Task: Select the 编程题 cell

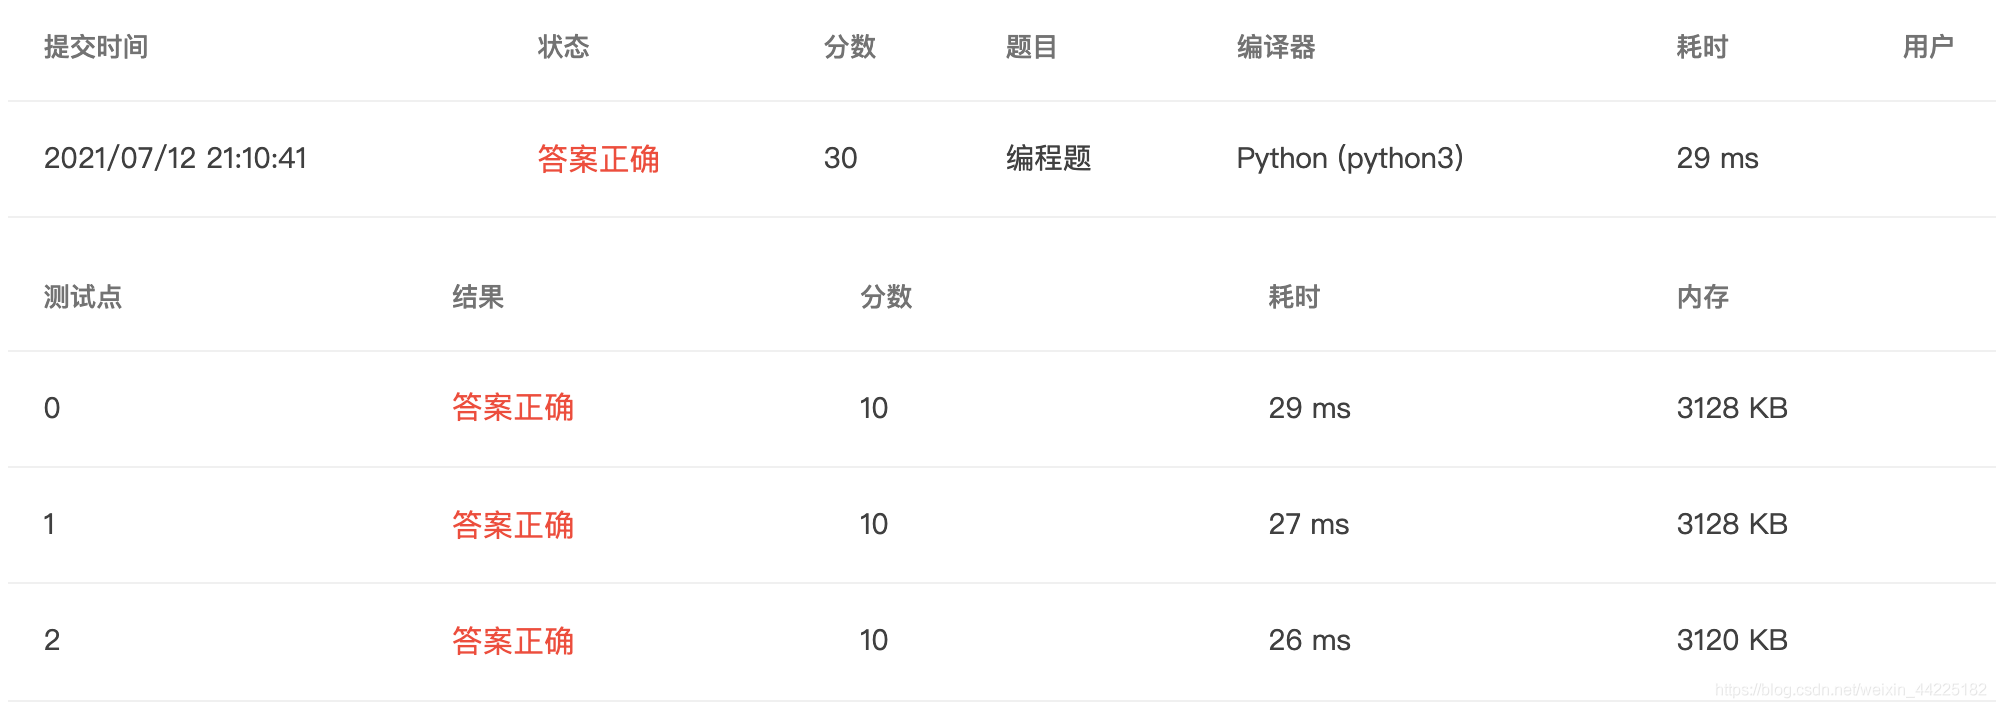Action: click(x=1048, y=158)
